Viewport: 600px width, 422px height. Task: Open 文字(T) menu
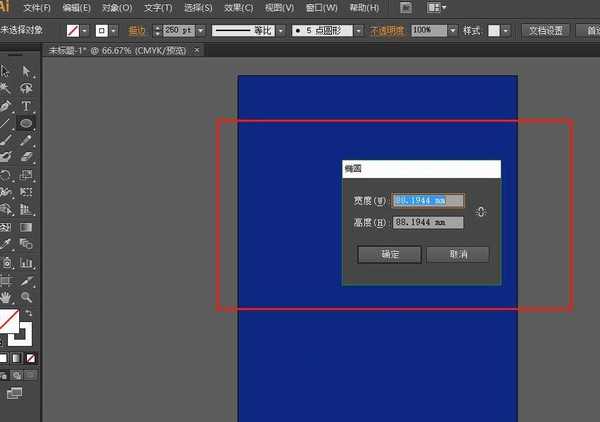pyautogui.click(x=158, y=8)
